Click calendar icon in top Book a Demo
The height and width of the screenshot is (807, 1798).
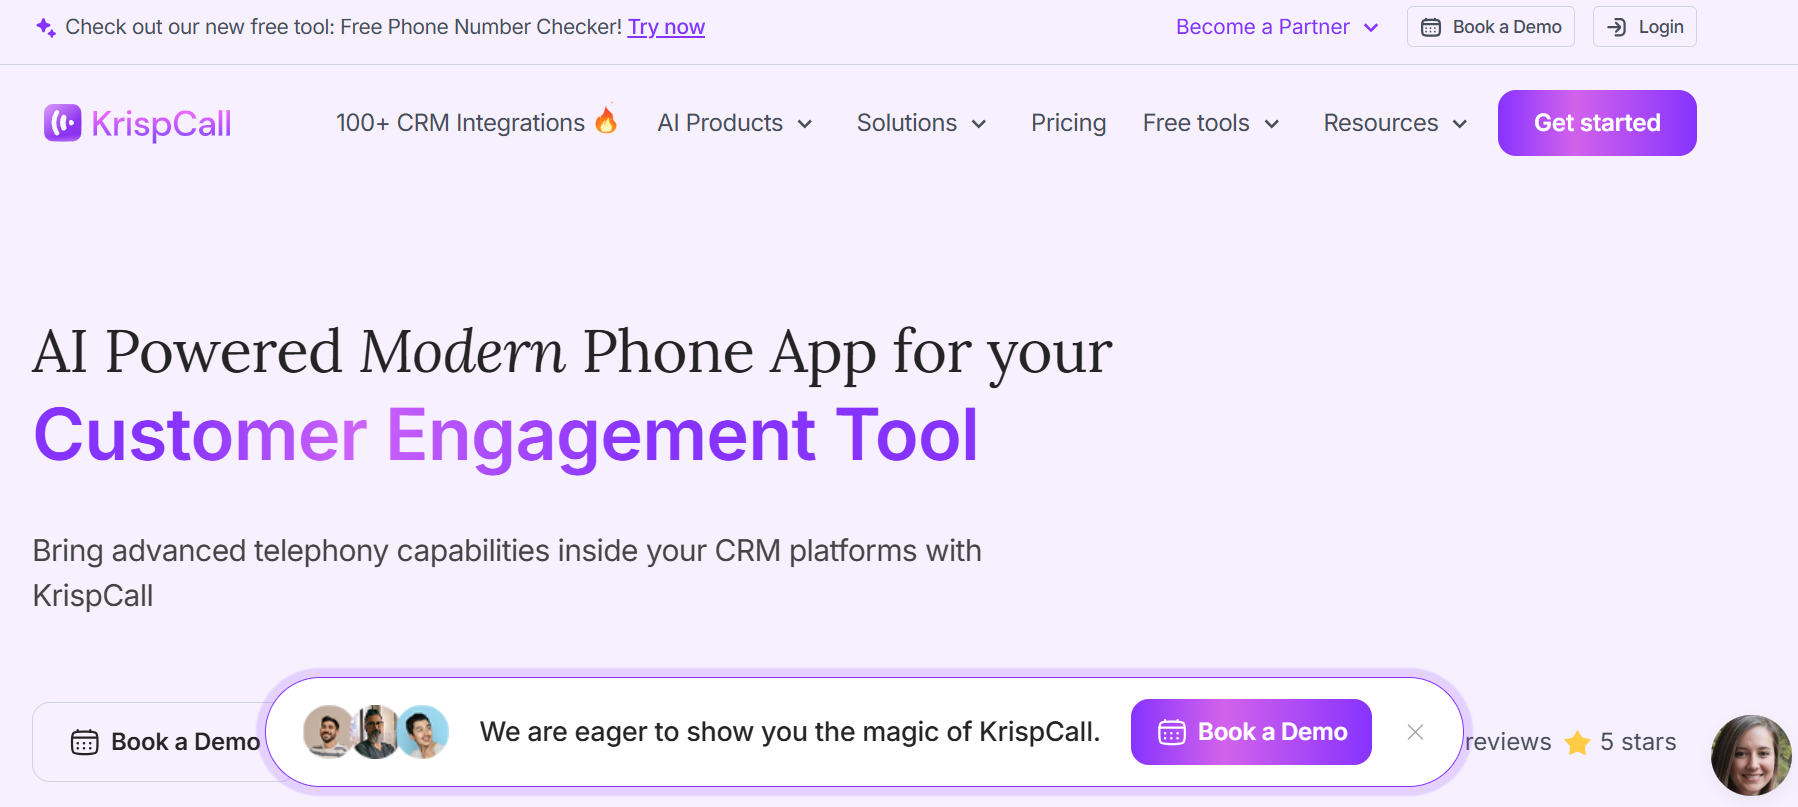click(1431, 28)
